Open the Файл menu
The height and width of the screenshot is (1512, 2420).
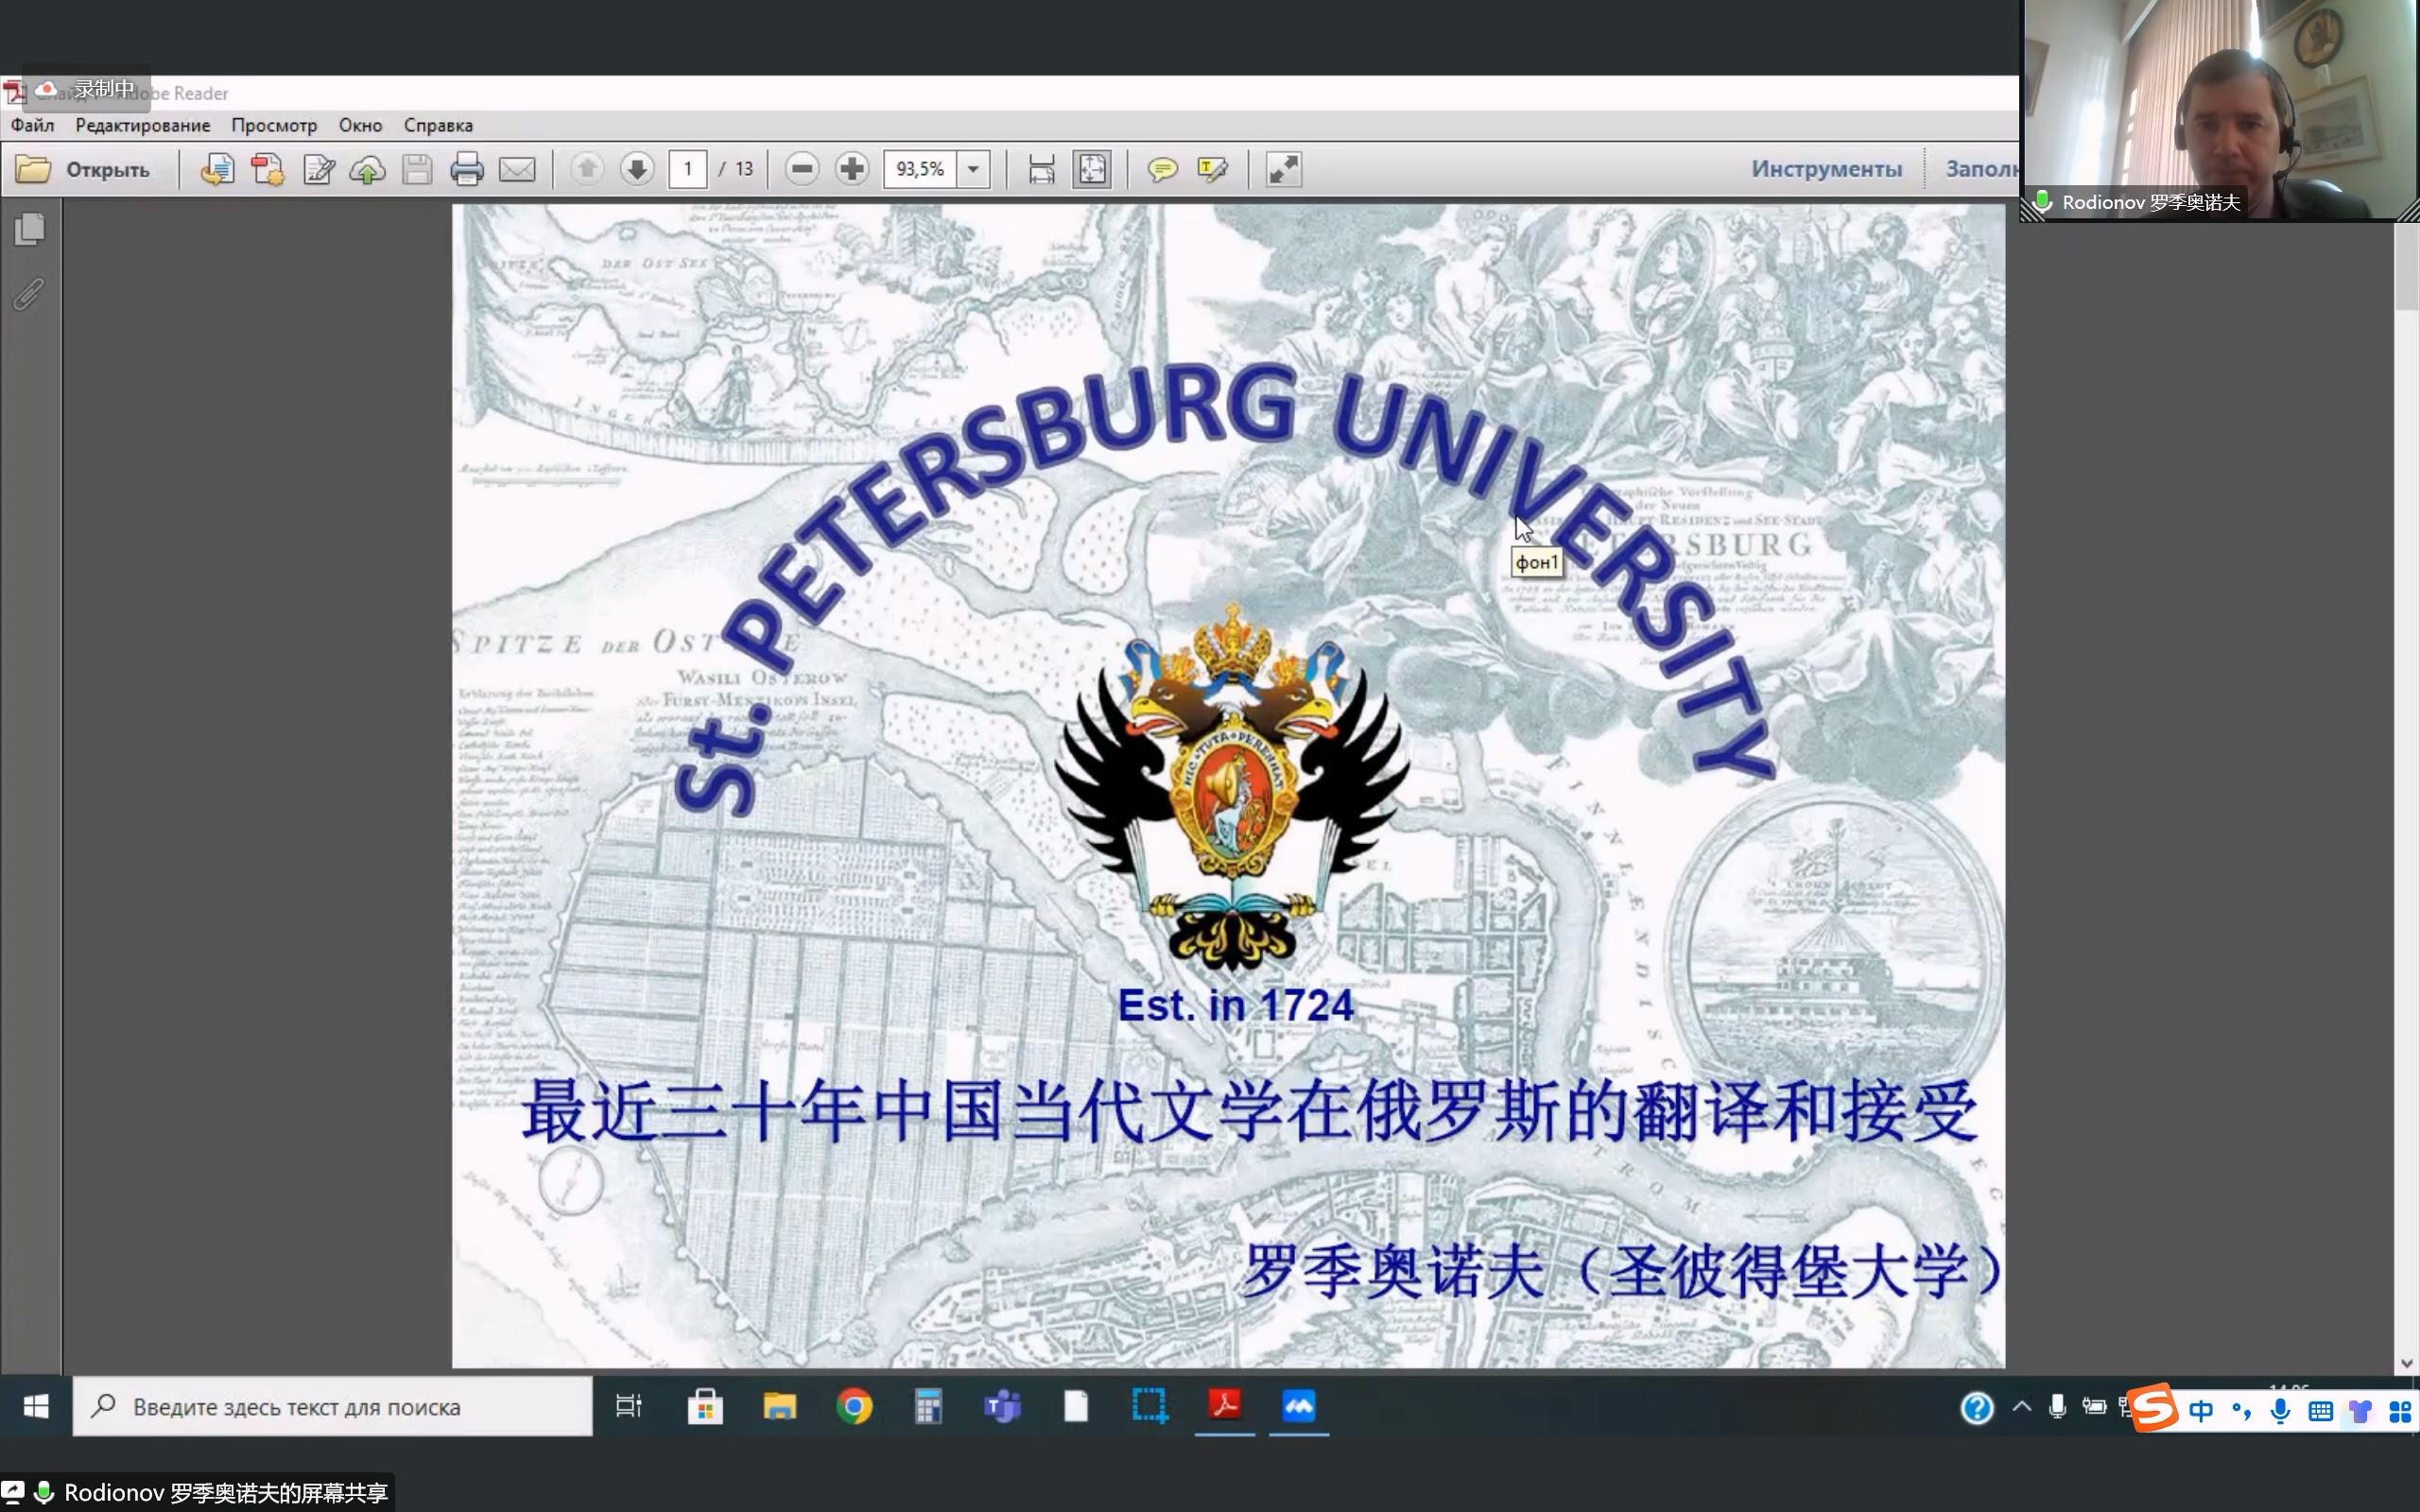tap(32, 125)
